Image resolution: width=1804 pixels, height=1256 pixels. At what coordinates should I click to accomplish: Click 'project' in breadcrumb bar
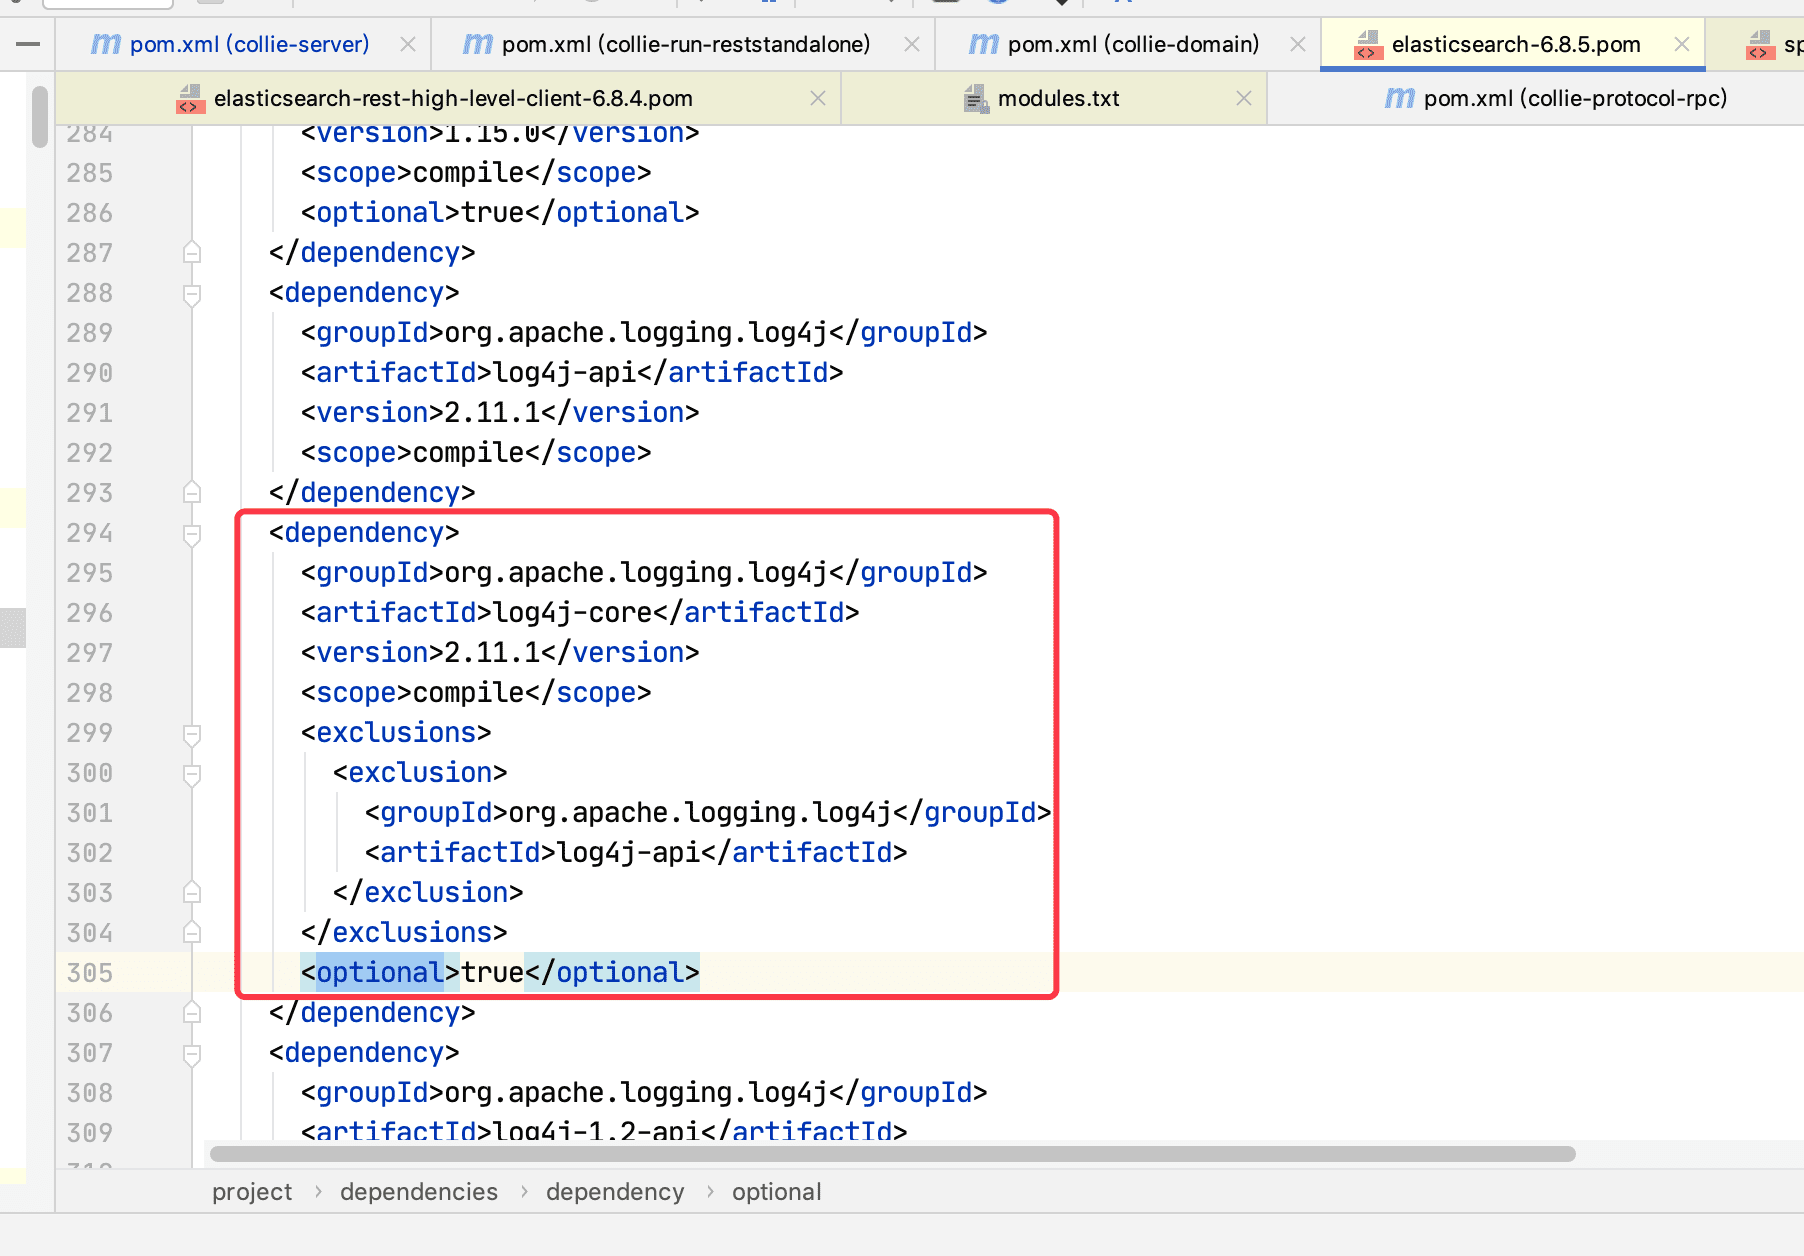point(252,1192)
